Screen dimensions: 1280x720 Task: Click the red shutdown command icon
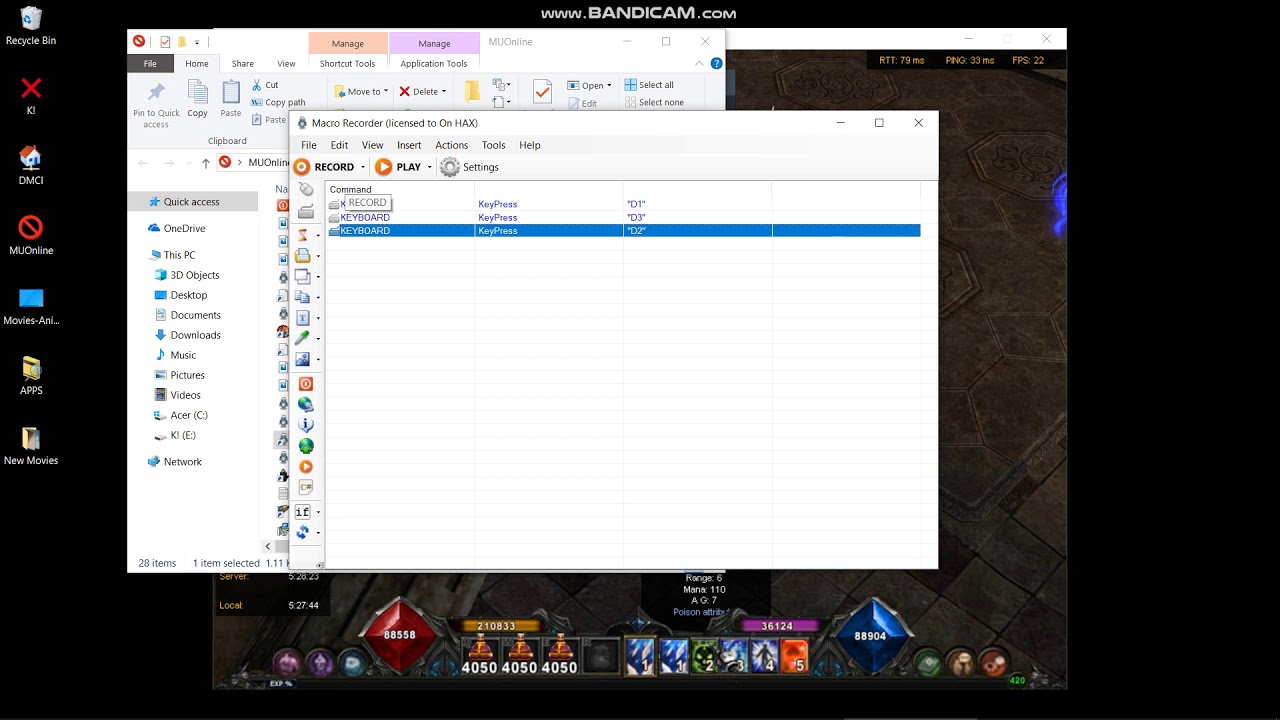coord(306,384)
